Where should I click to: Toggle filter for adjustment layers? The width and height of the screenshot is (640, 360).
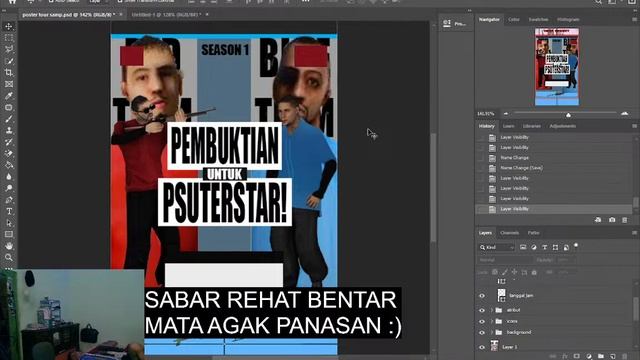(534, 247)
